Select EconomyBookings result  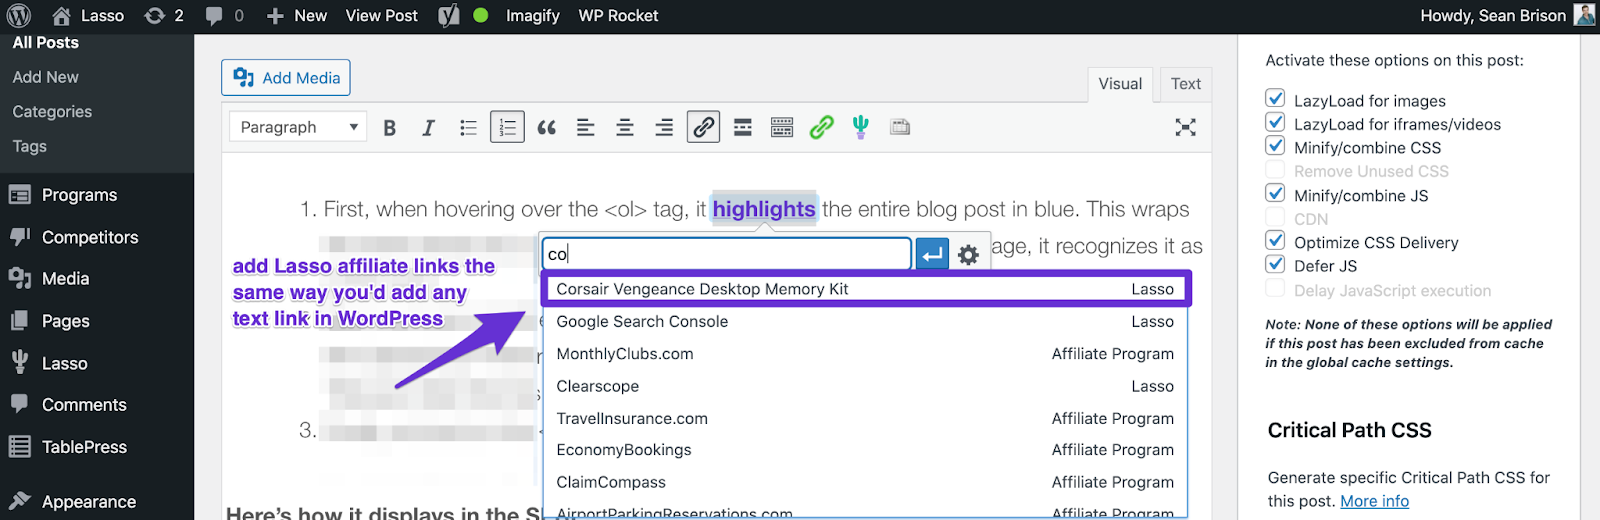coord(866,450)
